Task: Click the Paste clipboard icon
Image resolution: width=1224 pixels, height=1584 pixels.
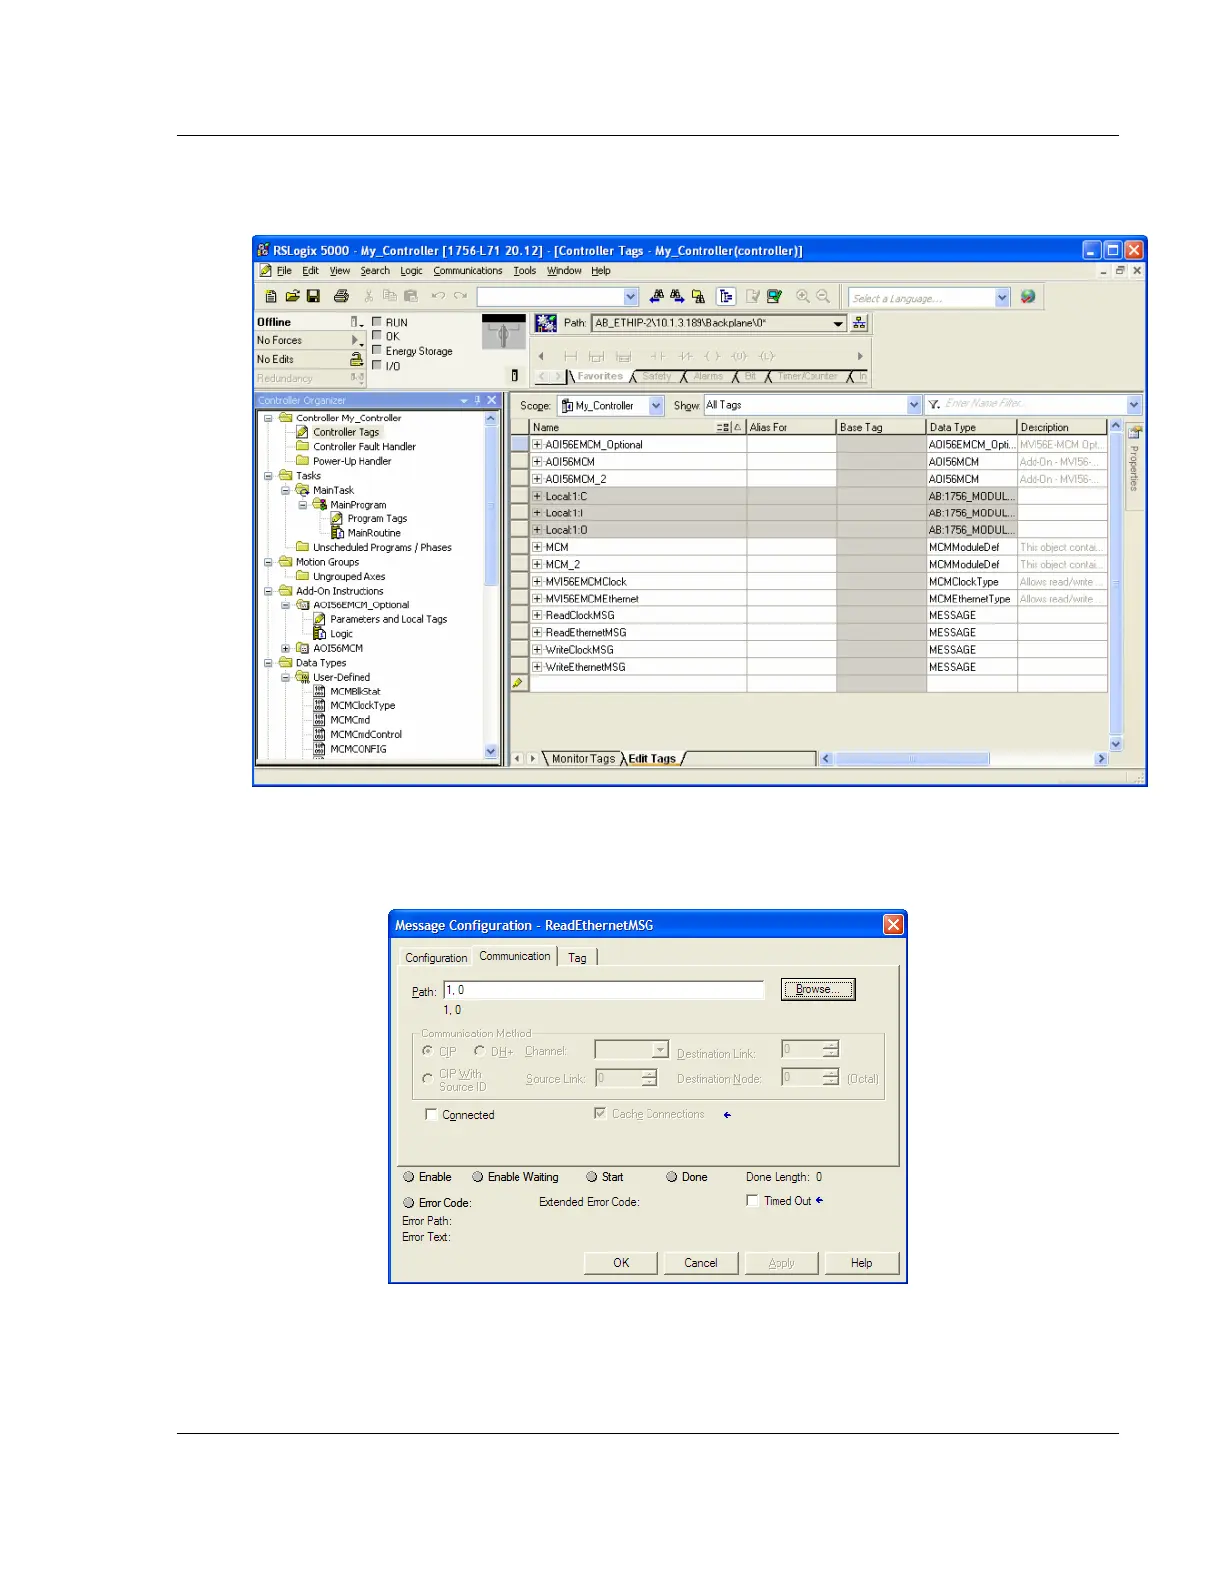Action: click(410, 297)
